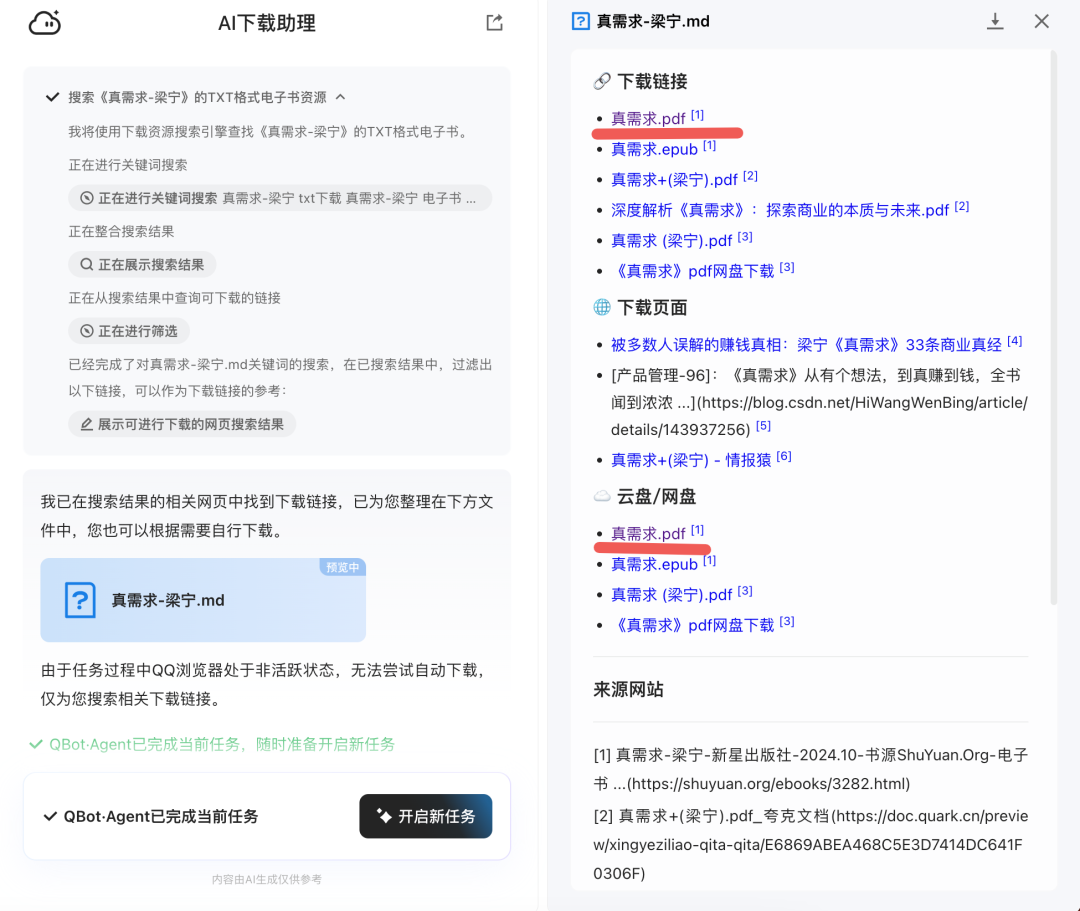The height and width of the screenshot is (911, 1080).
Task: Open 《真需求》pdf网盘下载 link under 云盘/网盘
Action: pos(693,625)
